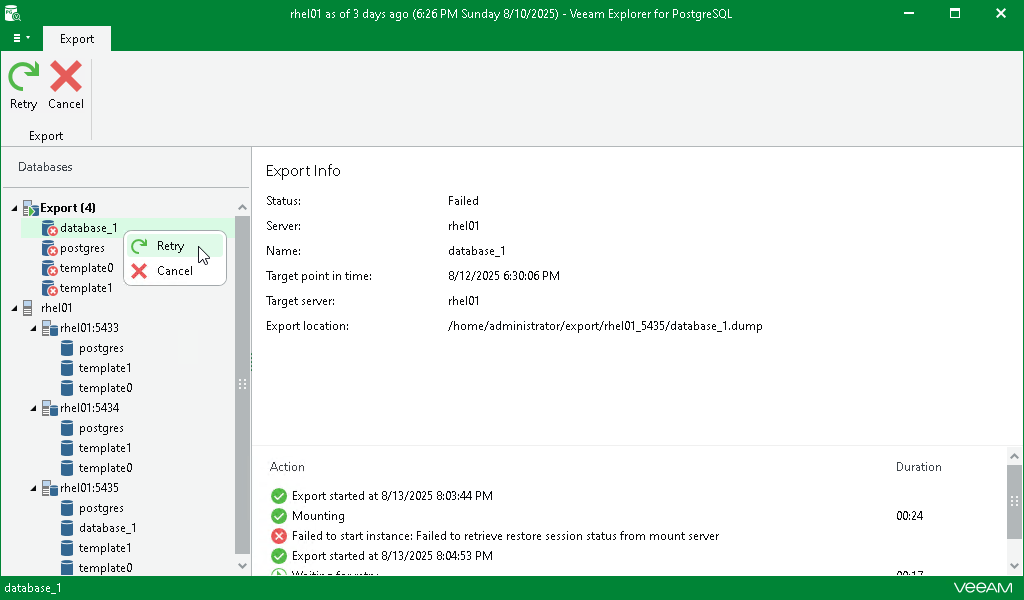
Task: Select postgres label under rhel01:5434
Action: pyautogui.click(x=101, y=428)
